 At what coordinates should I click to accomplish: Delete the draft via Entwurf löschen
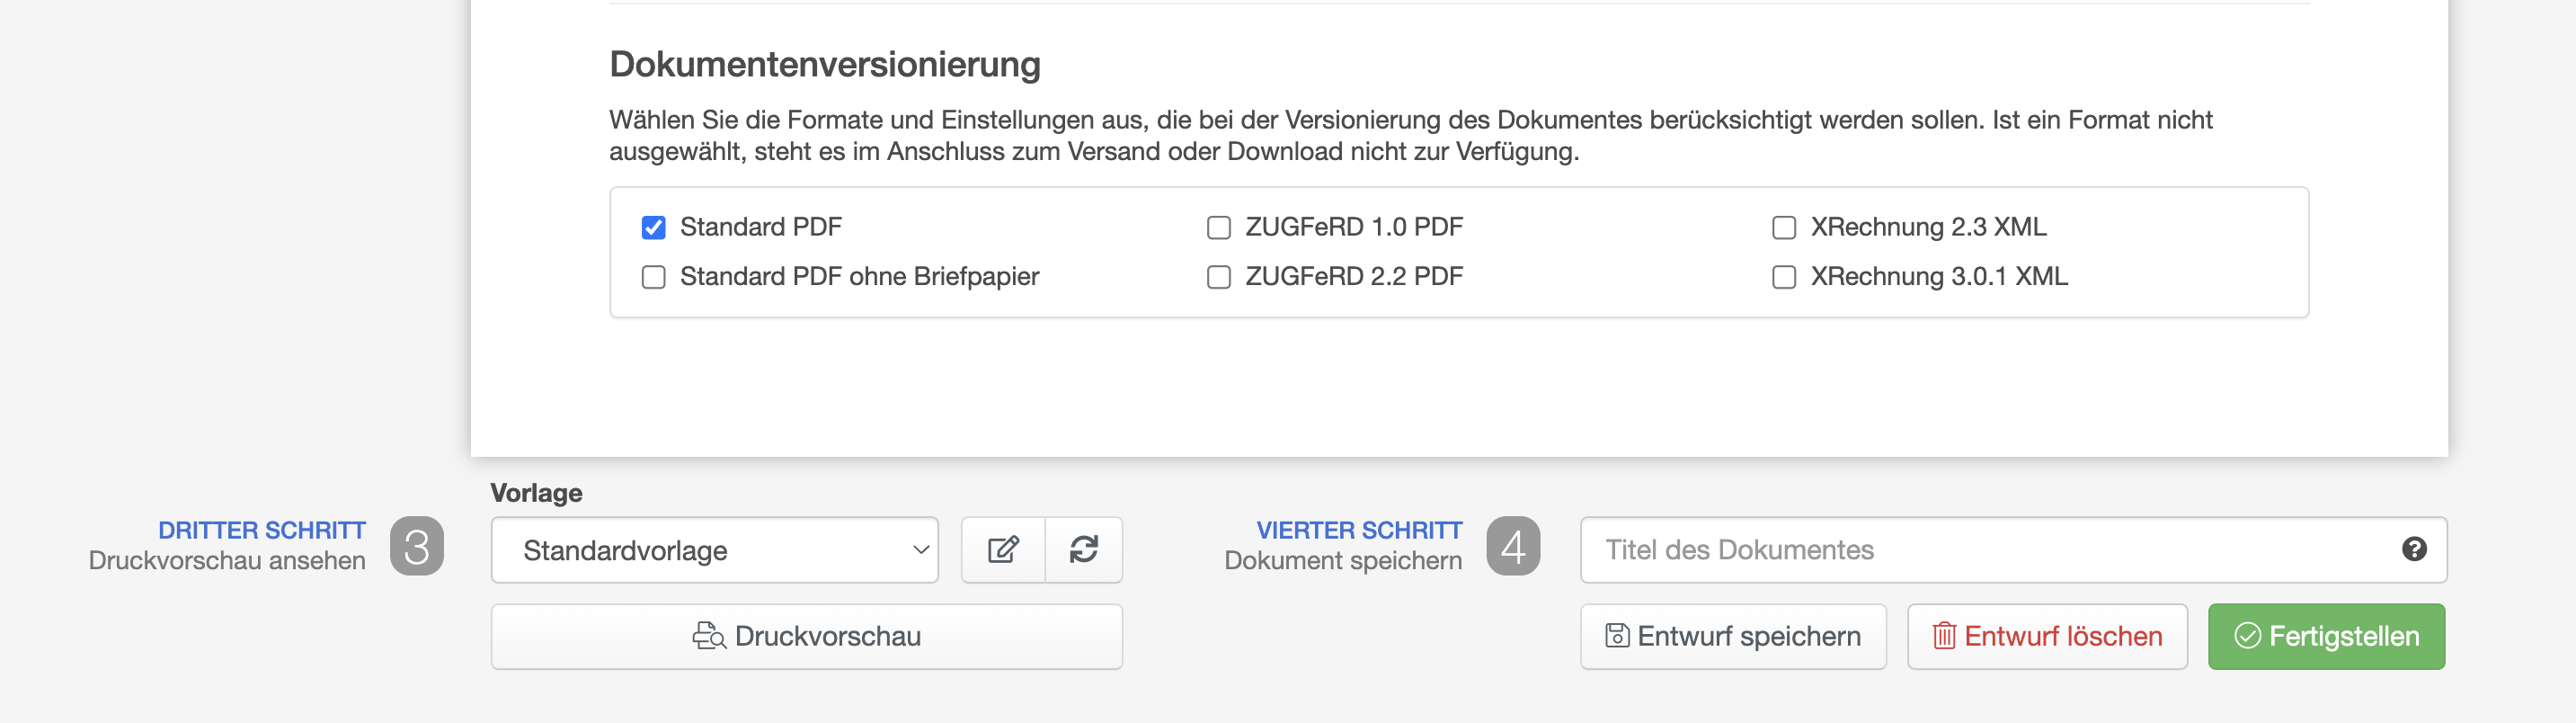pos(2047,637)
